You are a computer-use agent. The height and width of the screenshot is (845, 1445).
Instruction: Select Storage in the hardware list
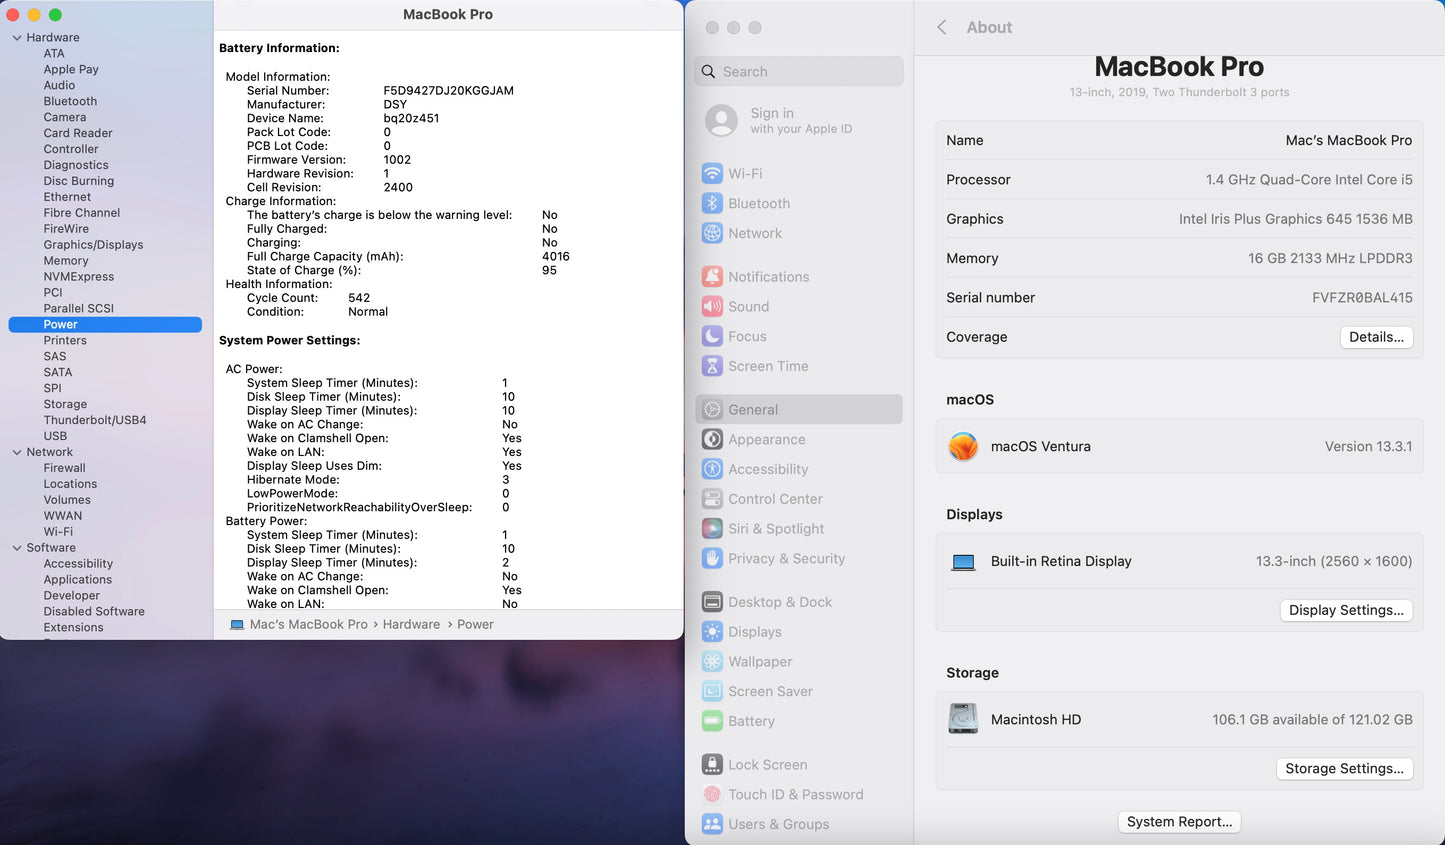(x=65, y=404)
